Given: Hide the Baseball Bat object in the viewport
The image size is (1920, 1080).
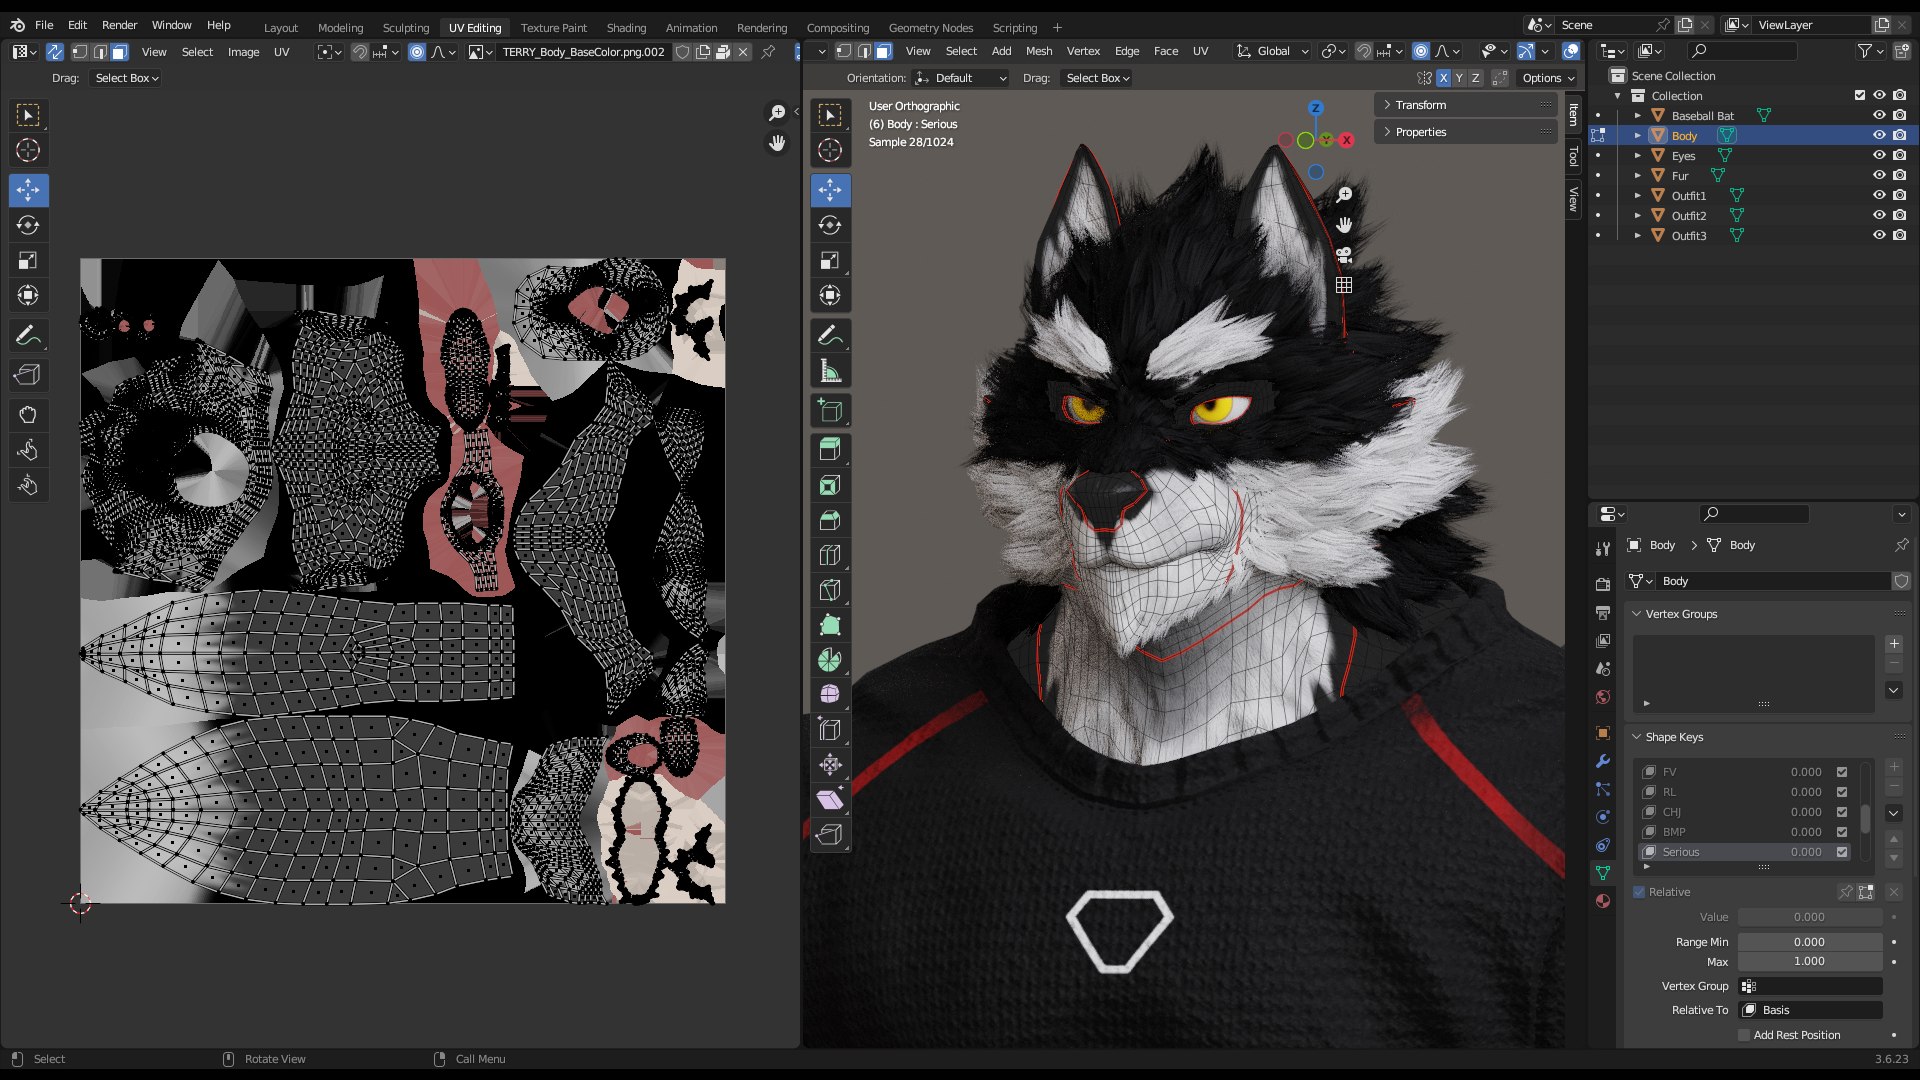Looking at the screenshot, I should pyautogui.click(x=1879, y=115).
